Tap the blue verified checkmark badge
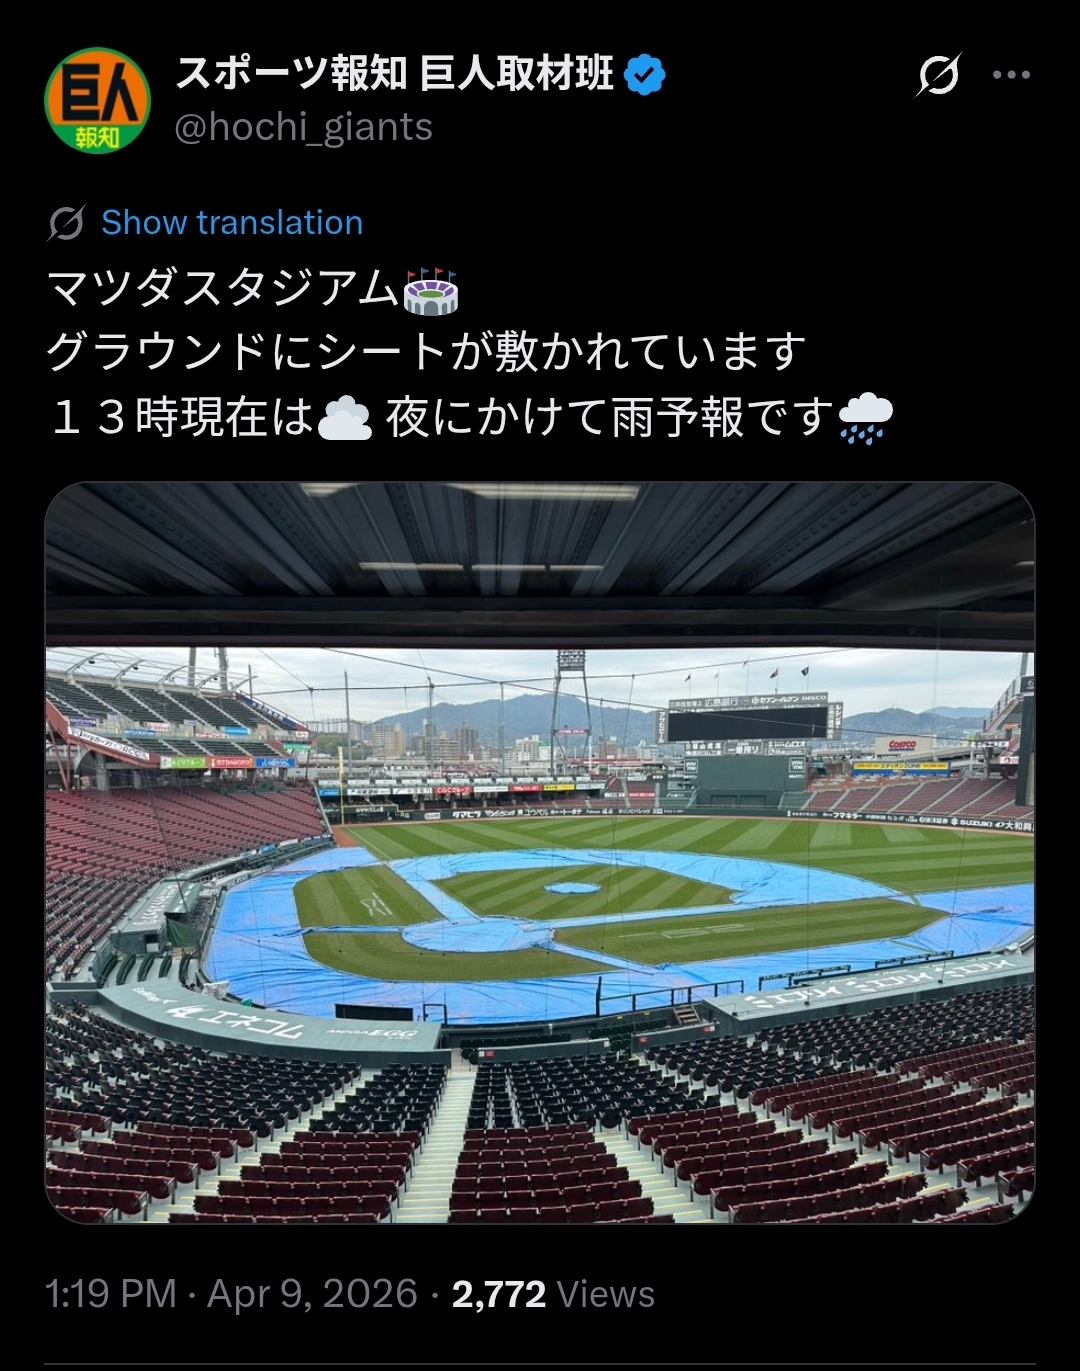1080x1371 pixels. tap(645, 75)
